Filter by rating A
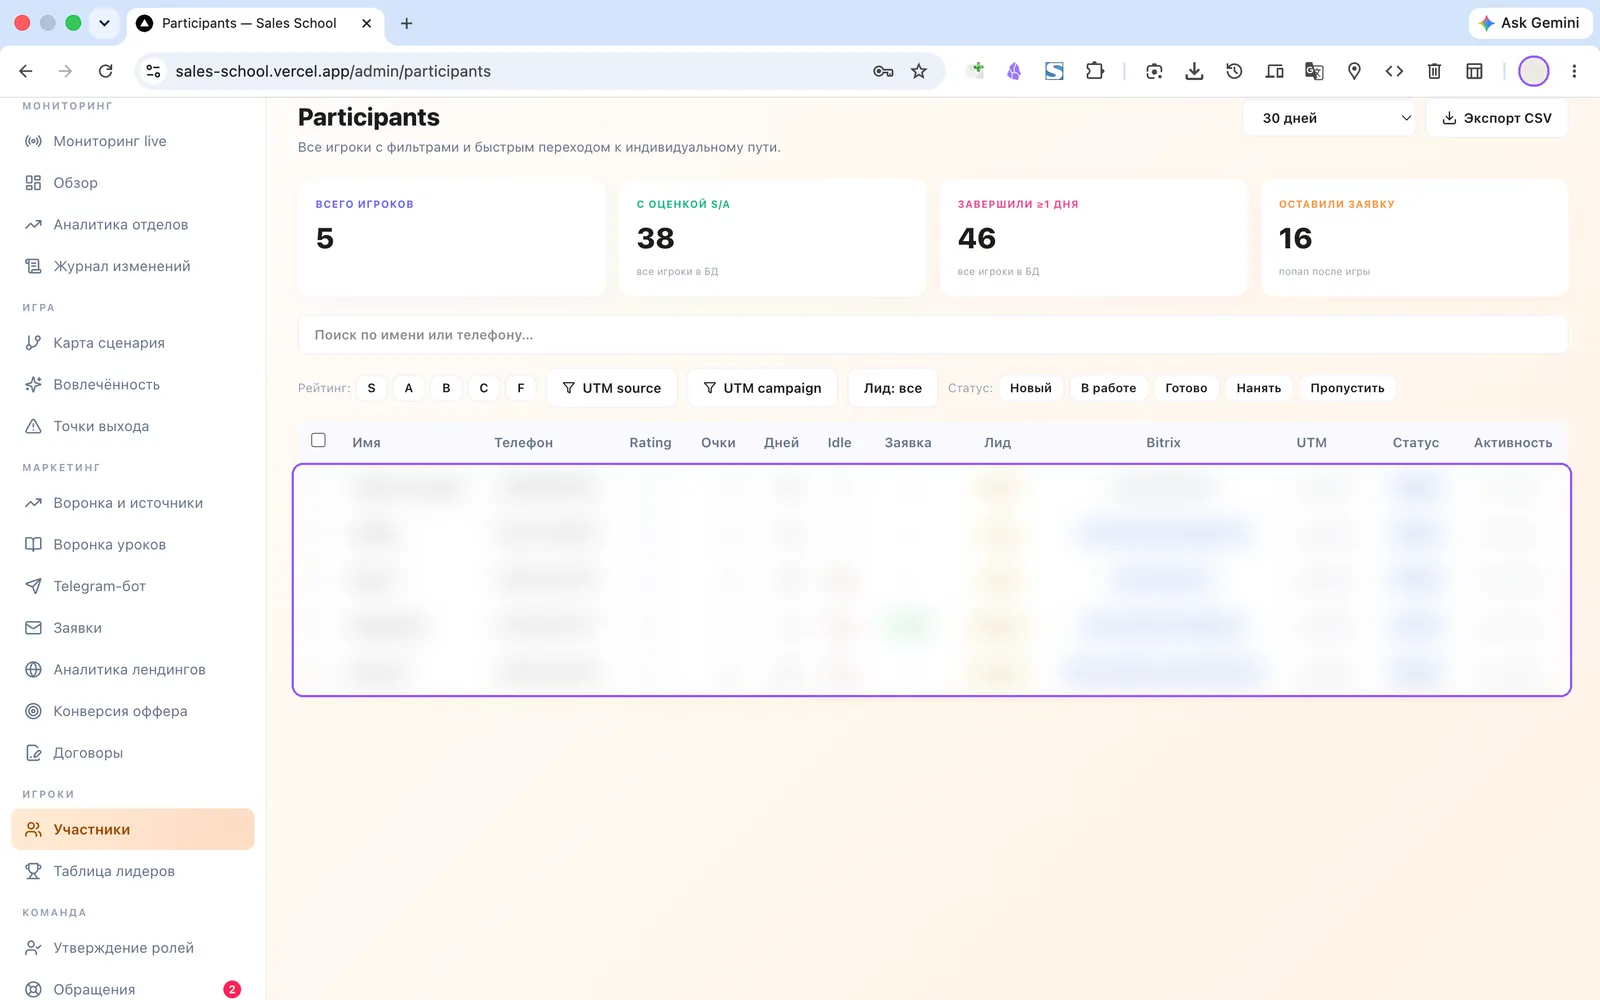 (x=409, y=388)
